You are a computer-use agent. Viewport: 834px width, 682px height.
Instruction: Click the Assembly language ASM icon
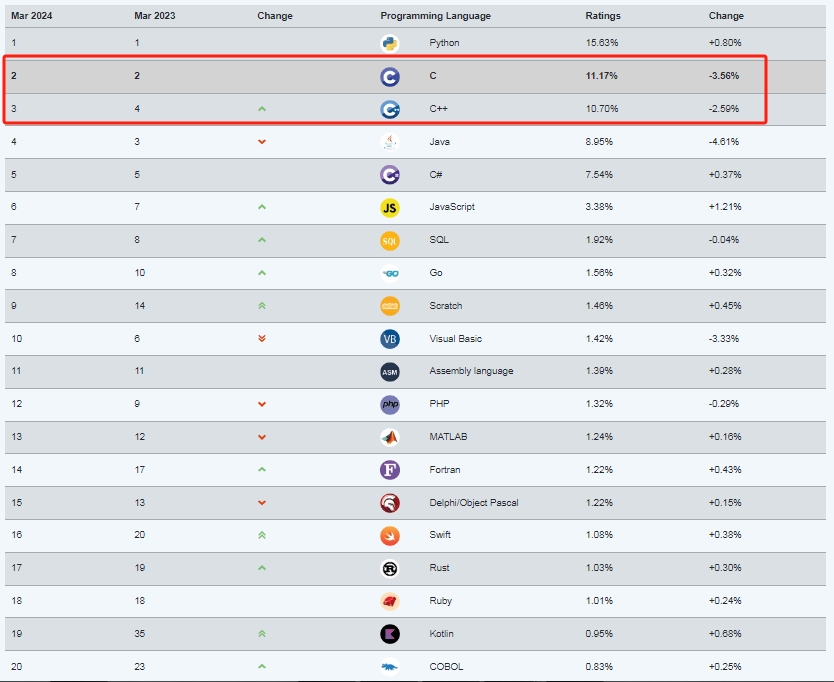coord(390,372)
